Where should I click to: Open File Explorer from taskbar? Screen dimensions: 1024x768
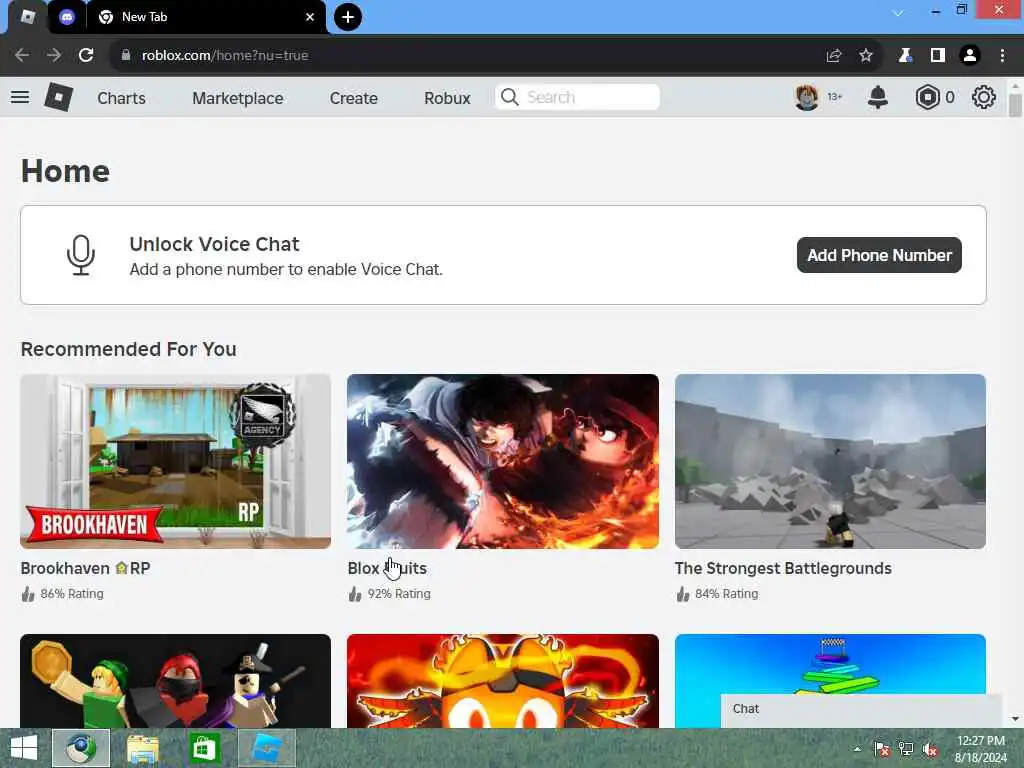[142, 748]
